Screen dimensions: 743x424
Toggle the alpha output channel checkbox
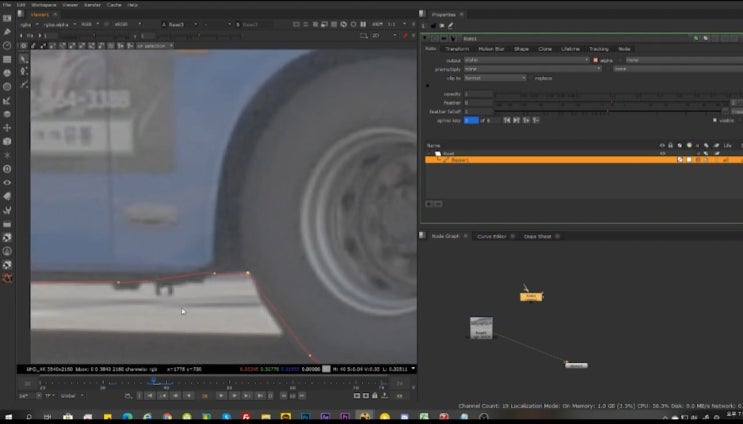(x=596, y=60)
